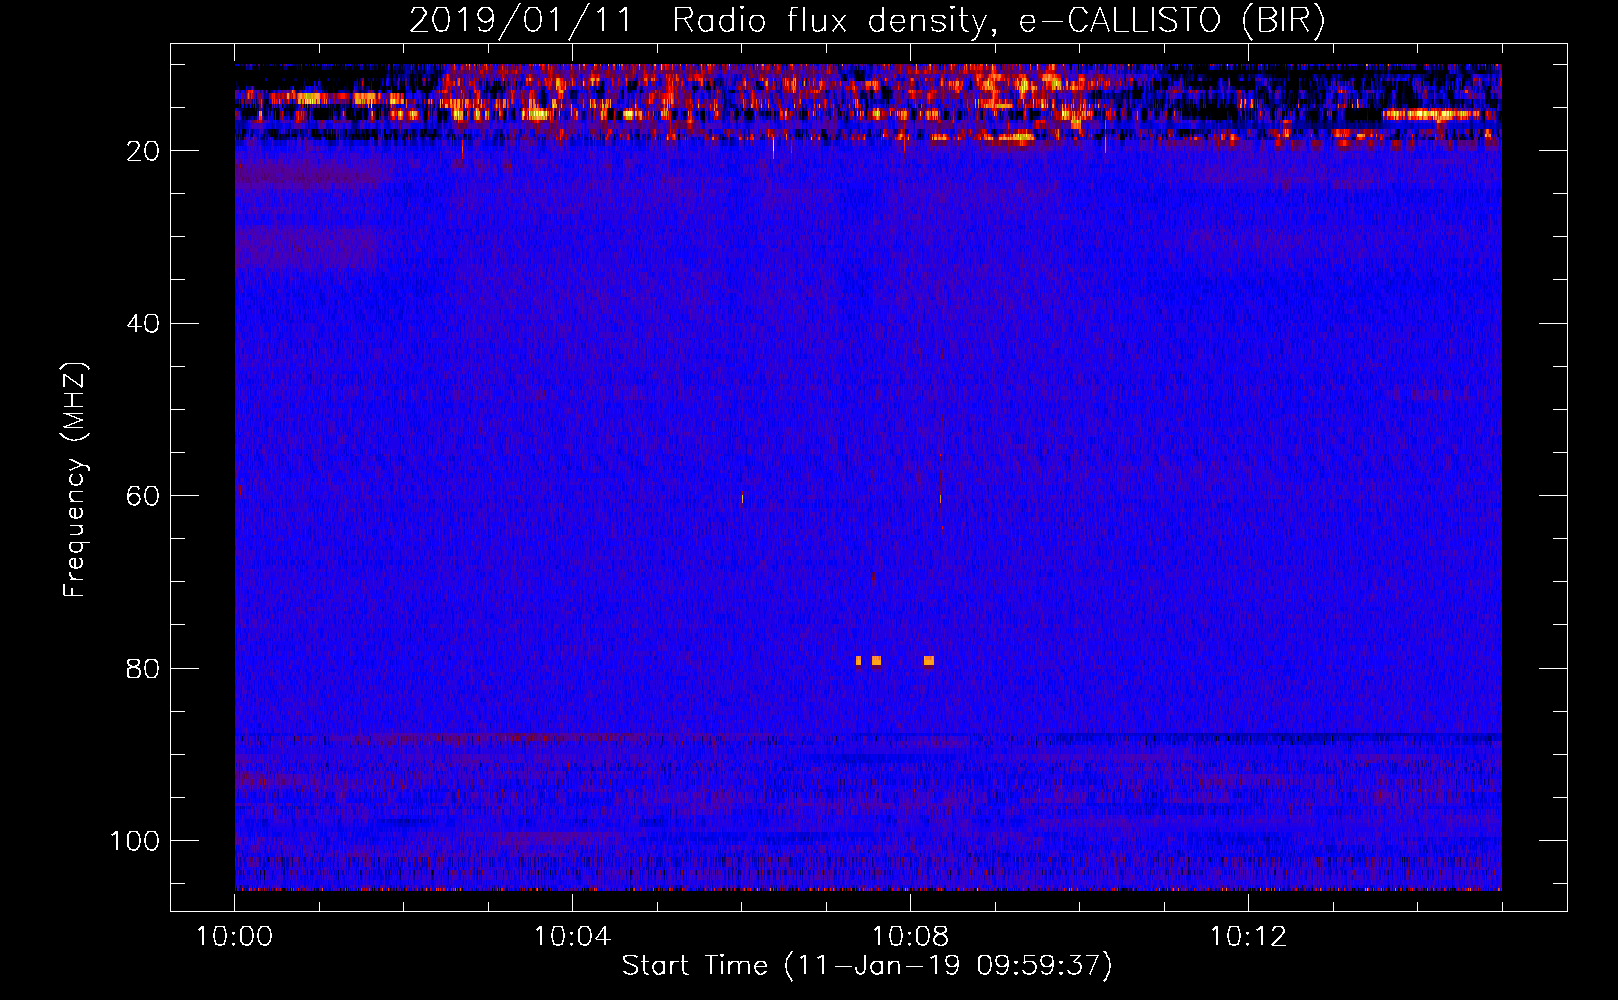Image resolution: width=1618 pixels, height=1000 pixels.
Task: Click the 40 MHz frequency tick label
Action: 143,324
